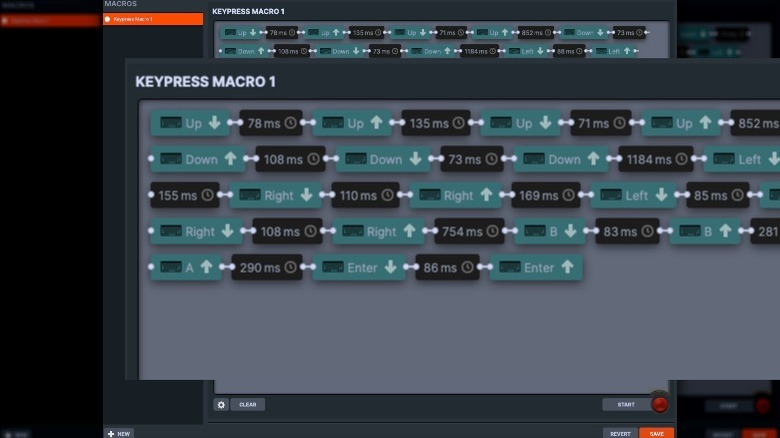The height and width of the screenshot is (438, 780).
Task: Select Keypress Macro 1 in the macros list
Action: (x=153, y=19)
